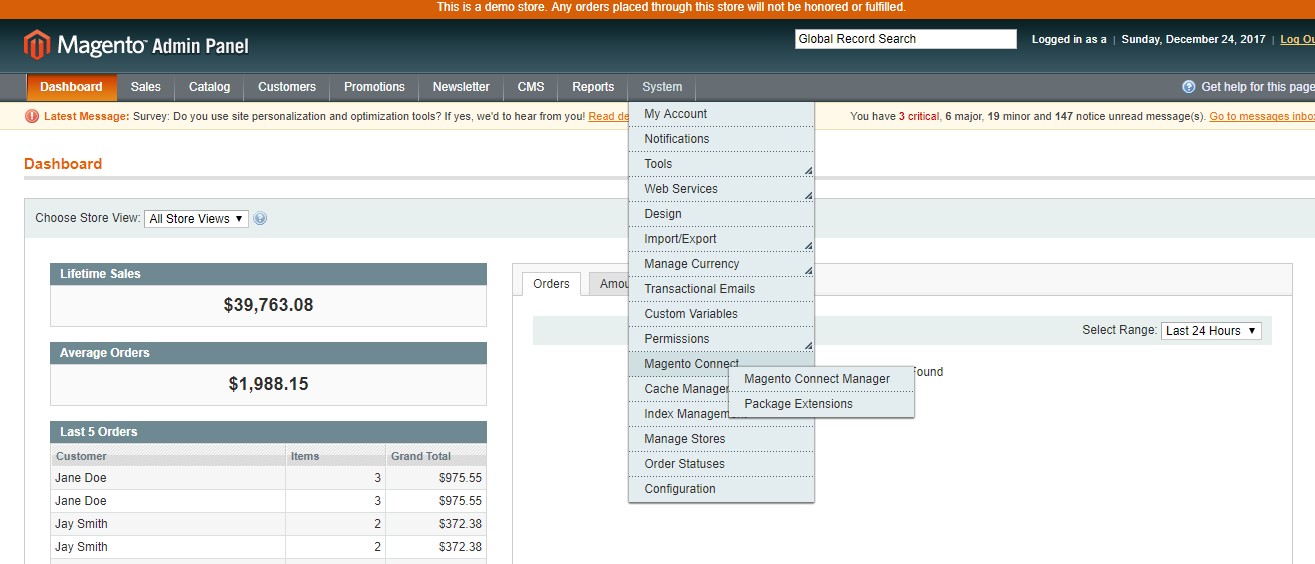Click the Magento logo icon
The width and height of the screenshot is (1315, 564).
pyautogui.click(x=37, y=45)
